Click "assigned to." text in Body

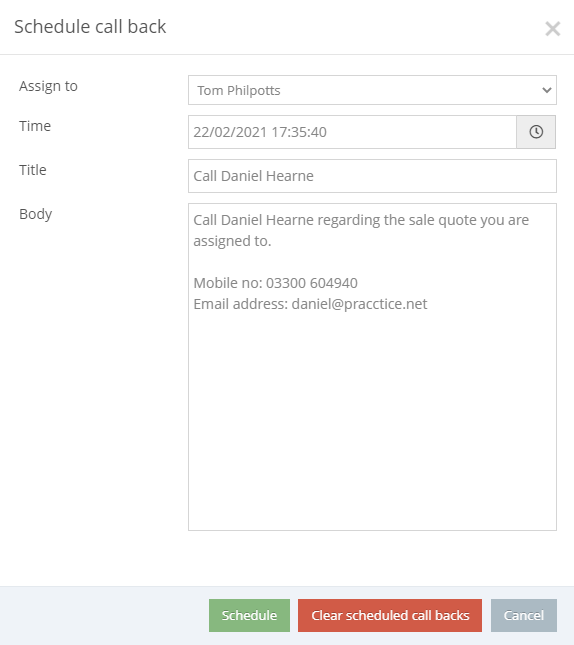point(232,241)
